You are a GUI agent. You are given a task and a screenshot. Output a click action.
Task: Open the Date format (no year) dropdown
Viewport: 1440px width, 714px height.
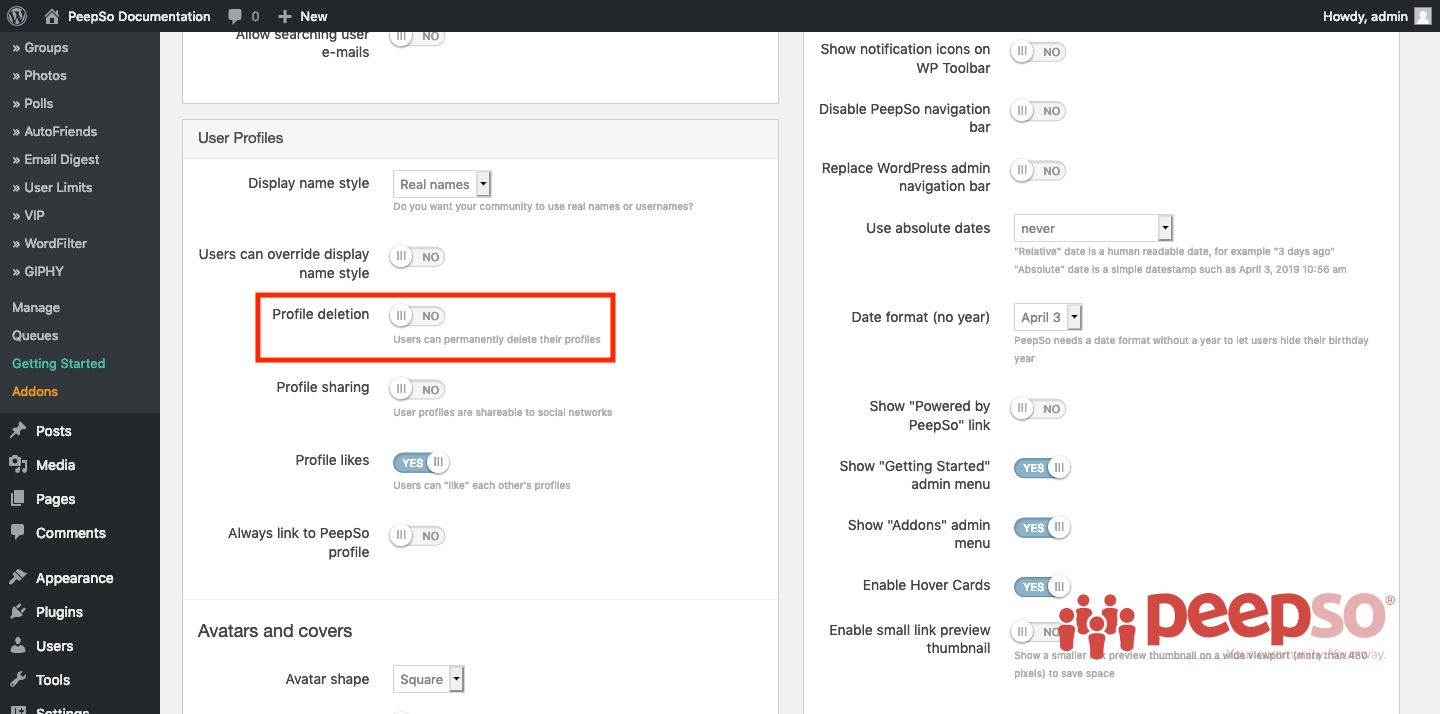1048,317
